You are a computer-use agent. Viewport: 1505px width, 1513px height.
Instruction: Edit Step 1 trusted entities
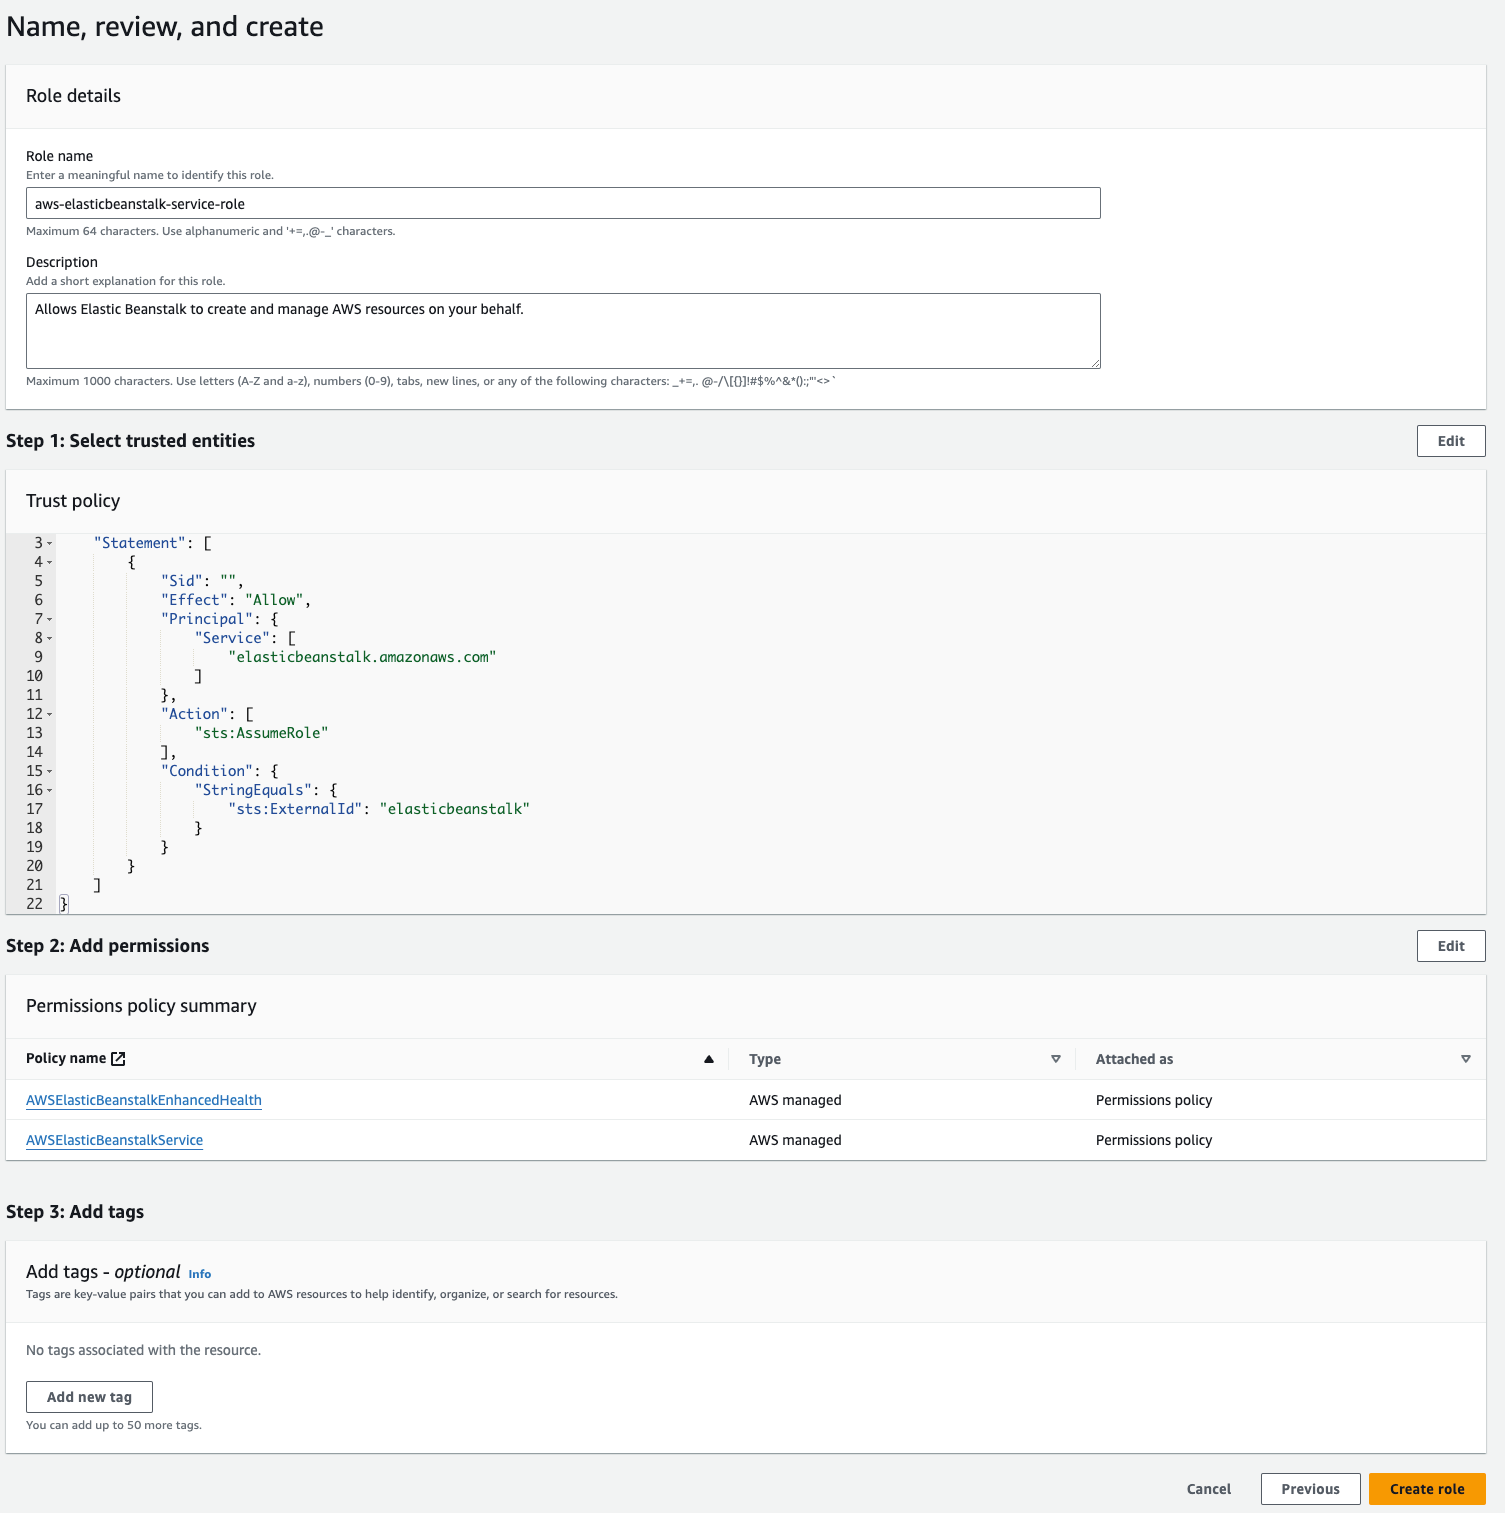tap(1450, 441)
